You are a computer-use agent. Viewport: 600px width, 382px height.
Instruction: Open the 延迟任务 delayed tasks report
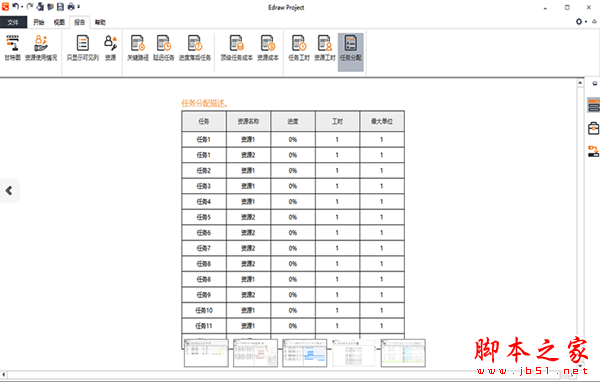click(x=164, y=48)
